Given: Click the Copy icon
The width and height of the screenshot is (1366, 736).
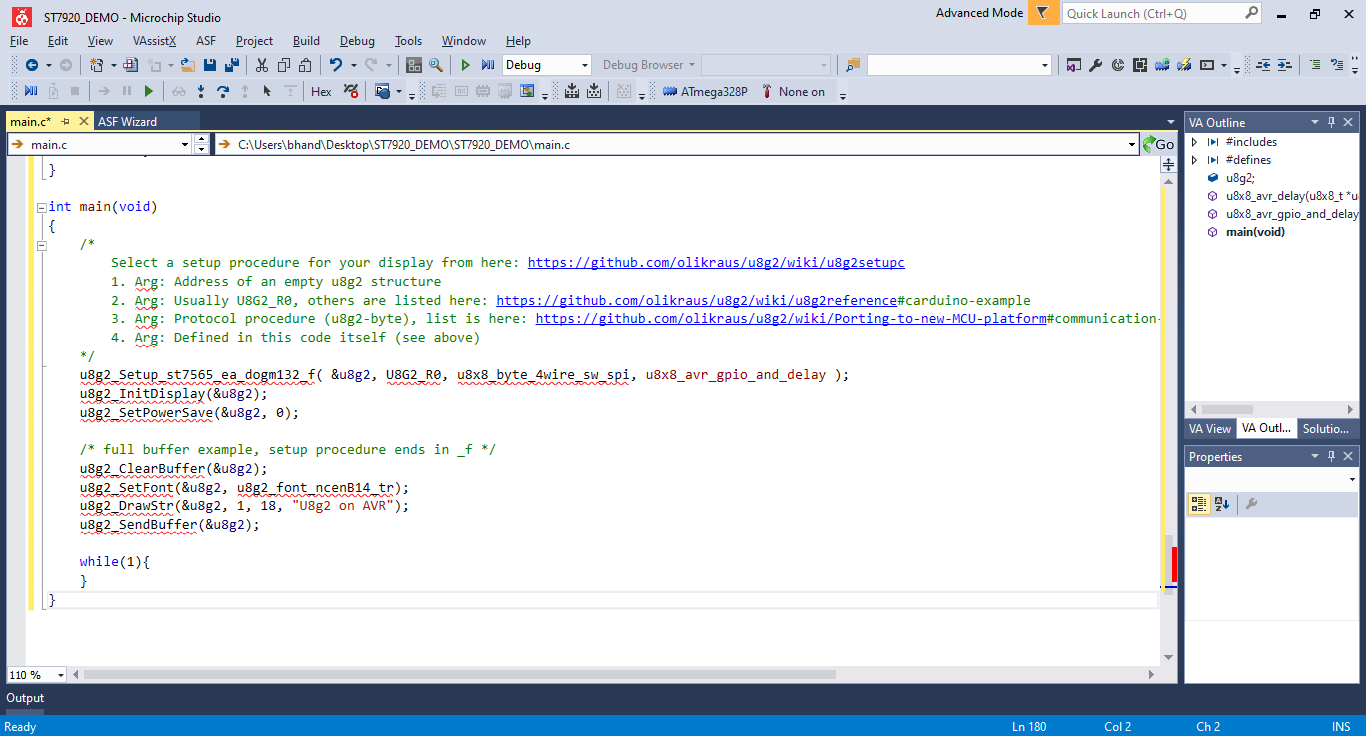Looking at the screenshot, I should click(283, 65).
